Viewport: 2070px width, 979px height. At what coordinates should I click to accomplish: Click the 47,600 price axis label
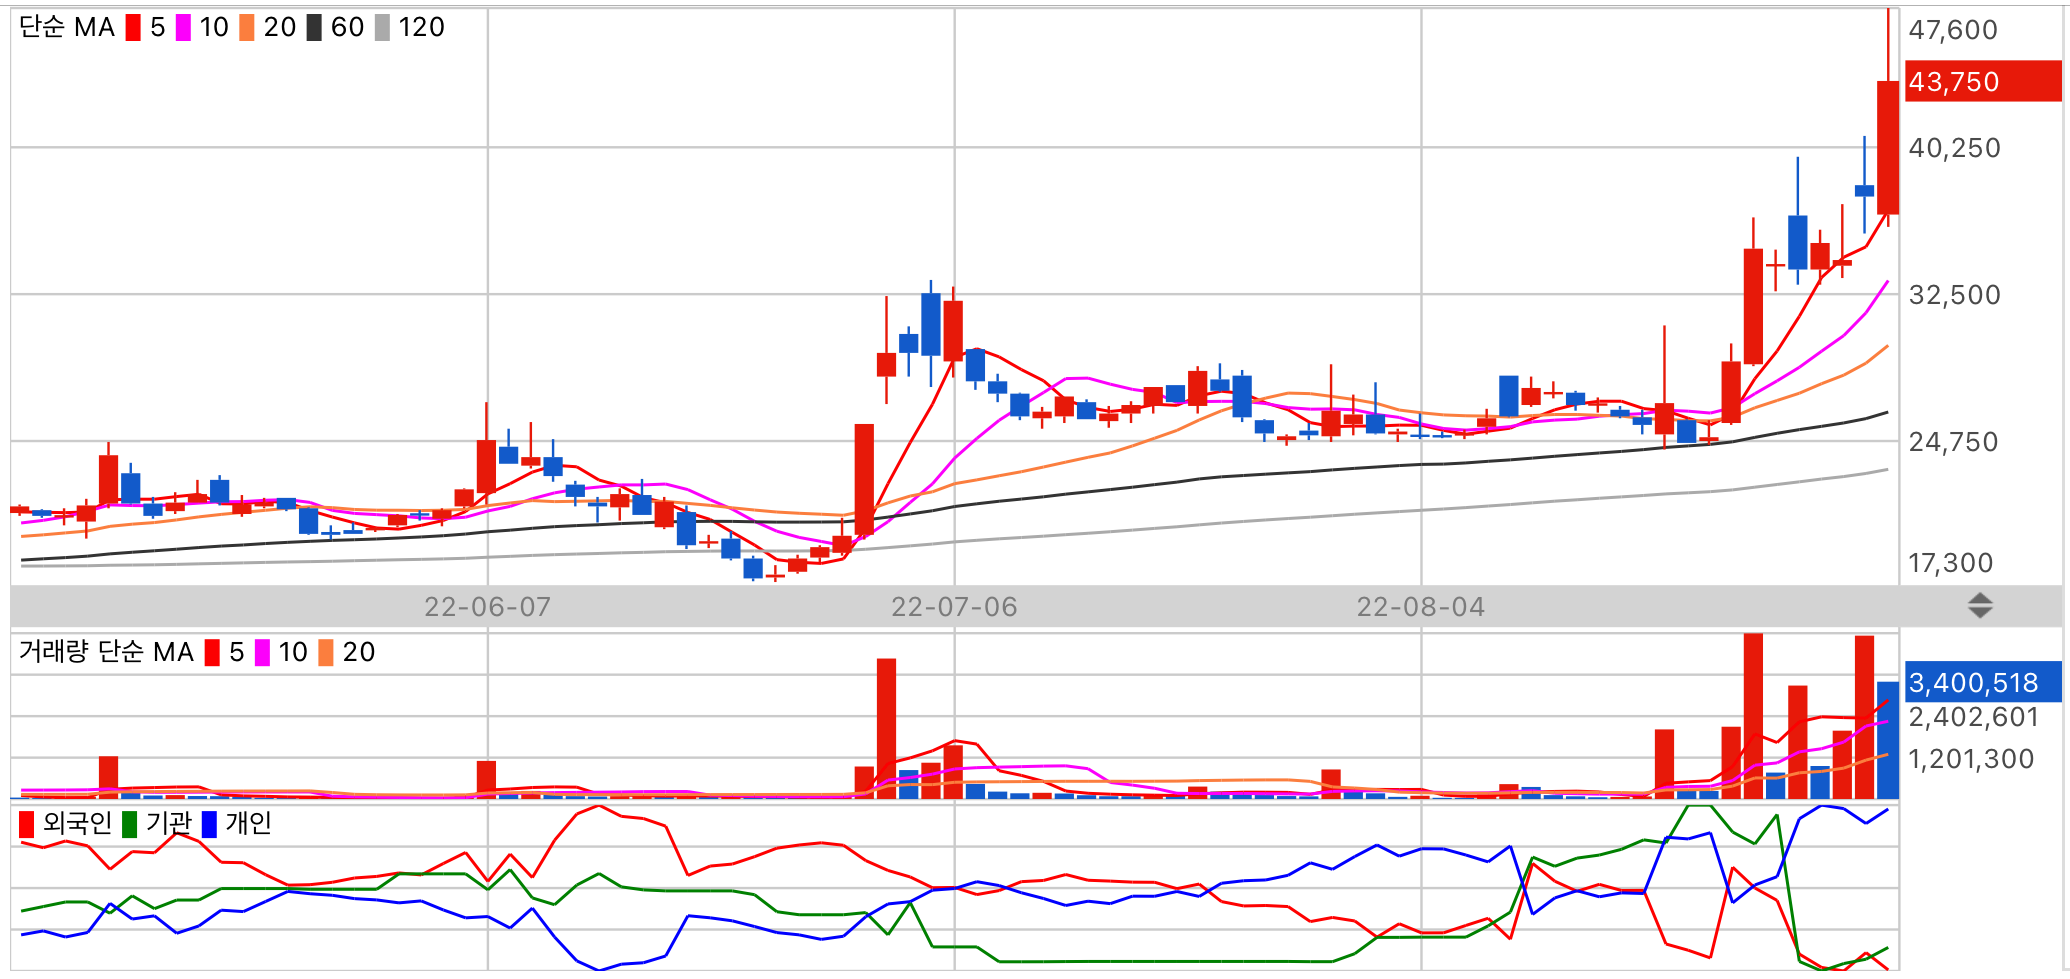(1953, 30)
